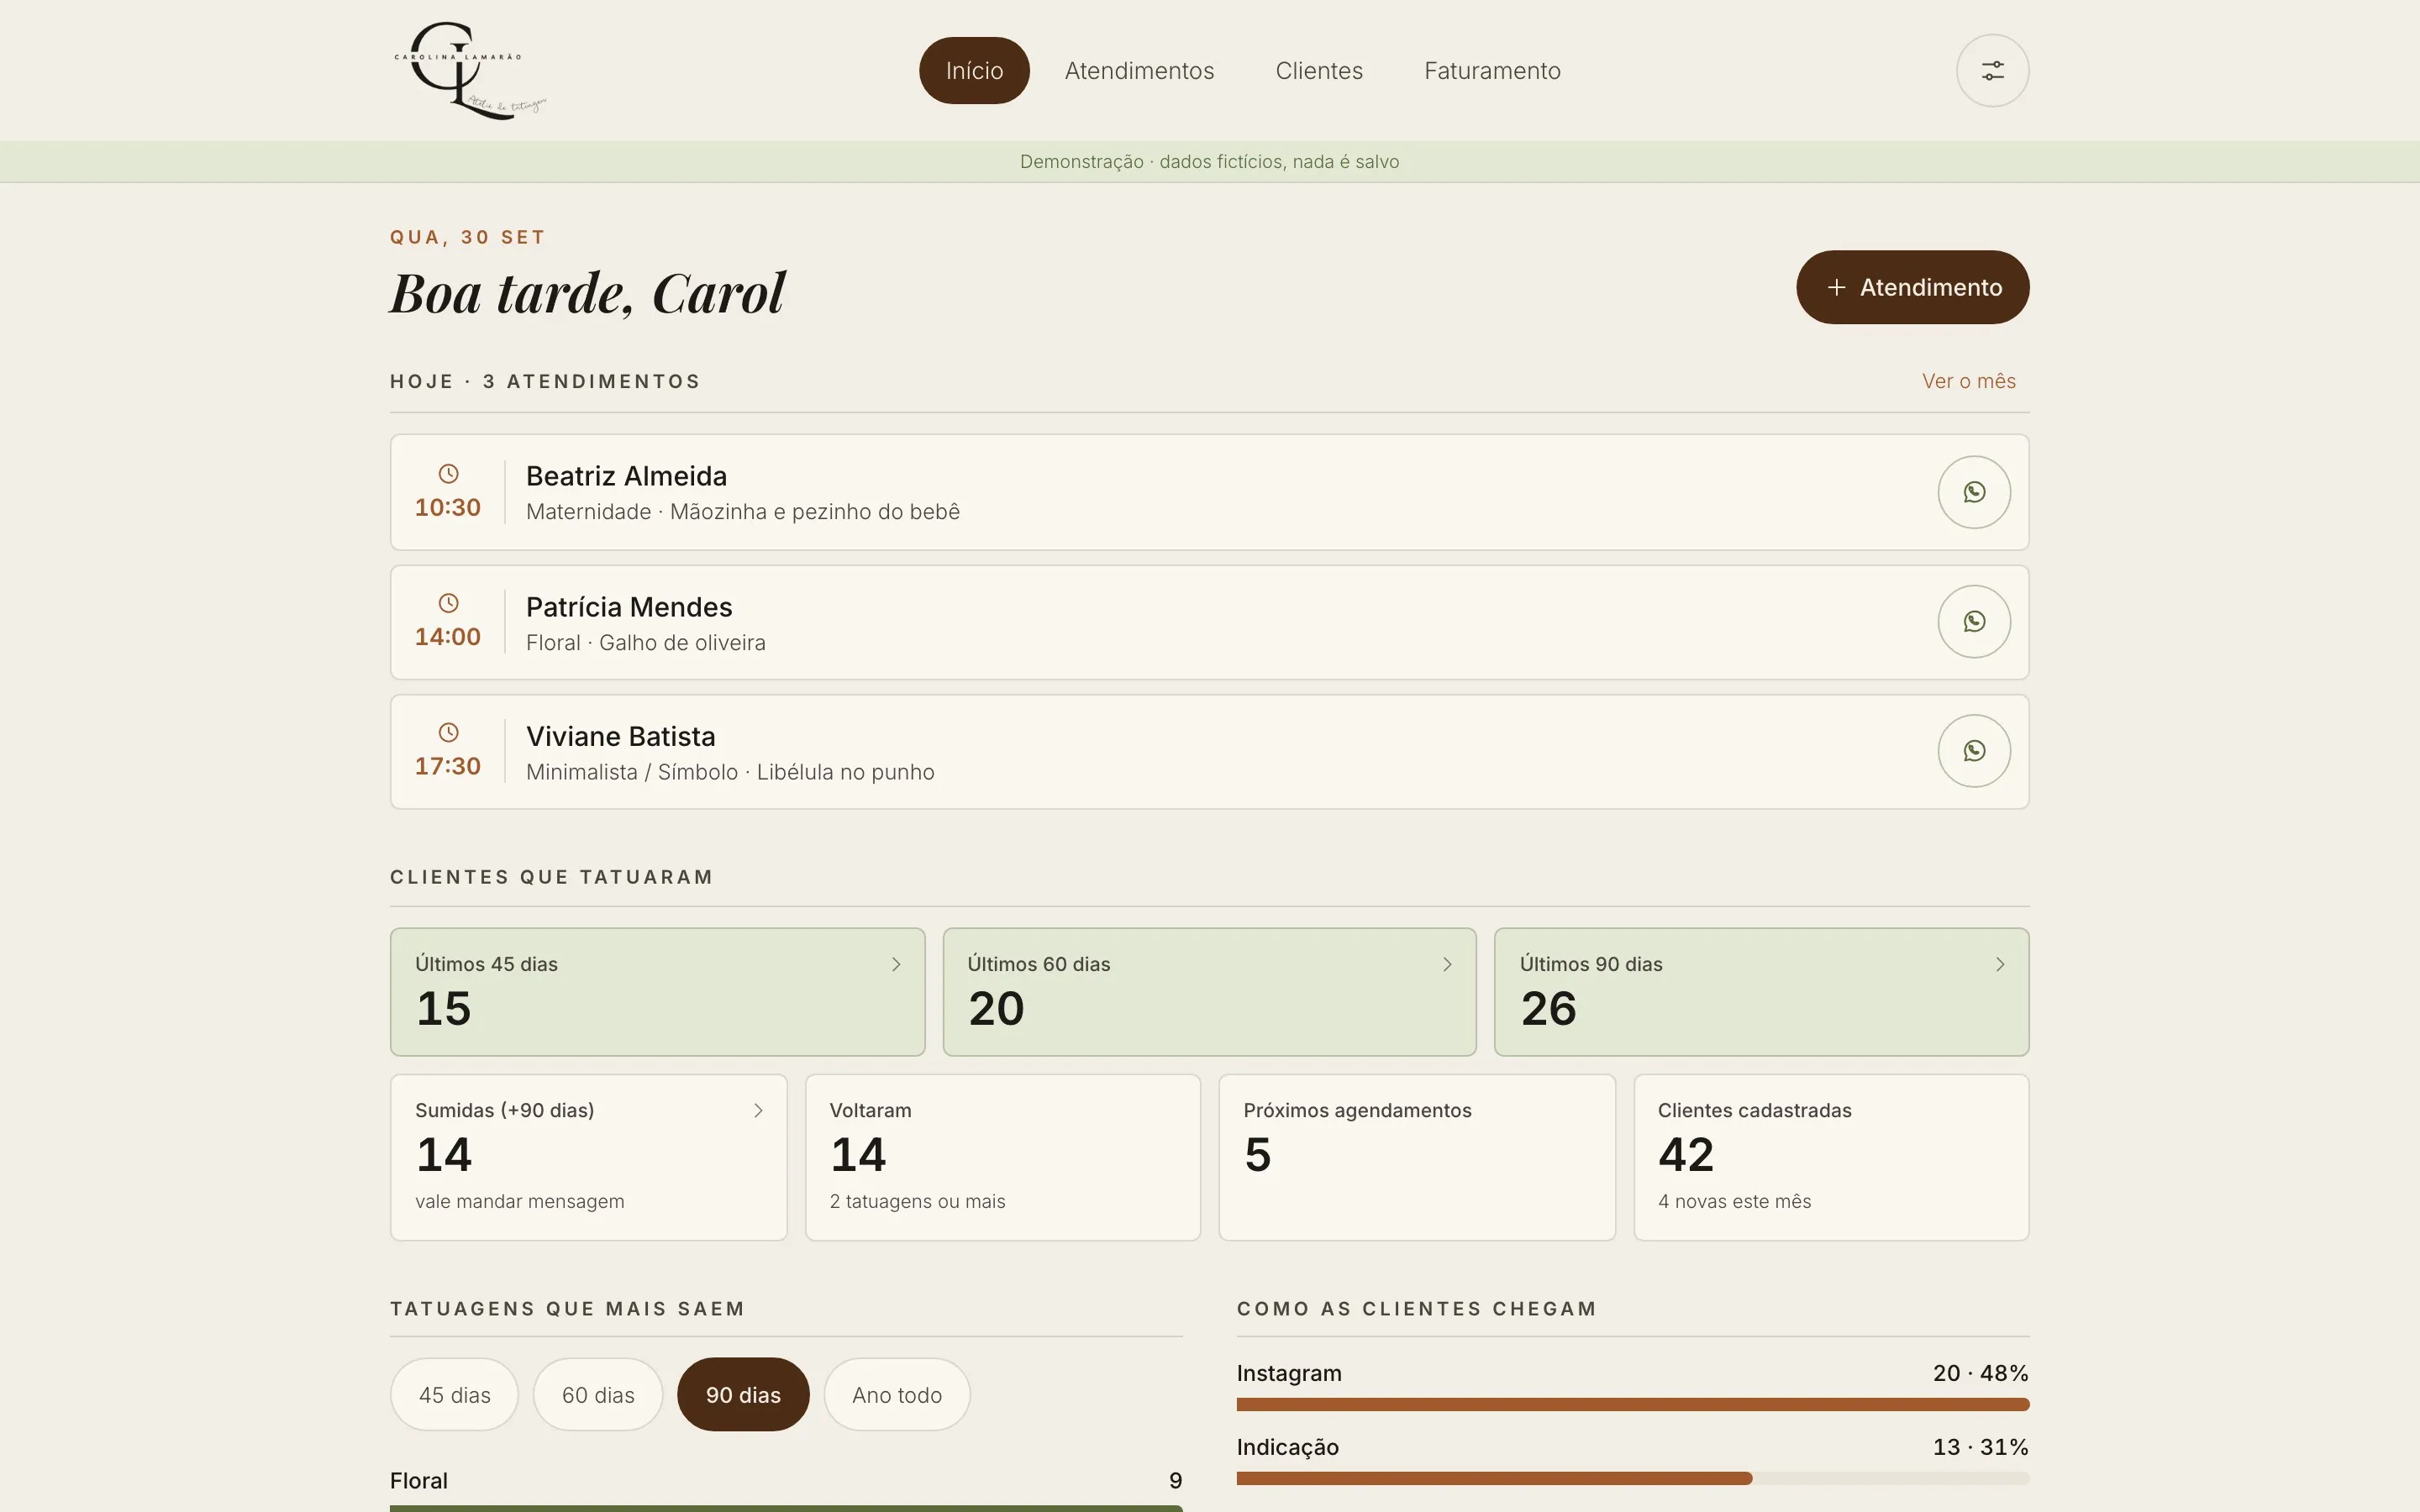Add a new Atendimento
This screenshot has height=1512, width=2420.
(1912, 287)
